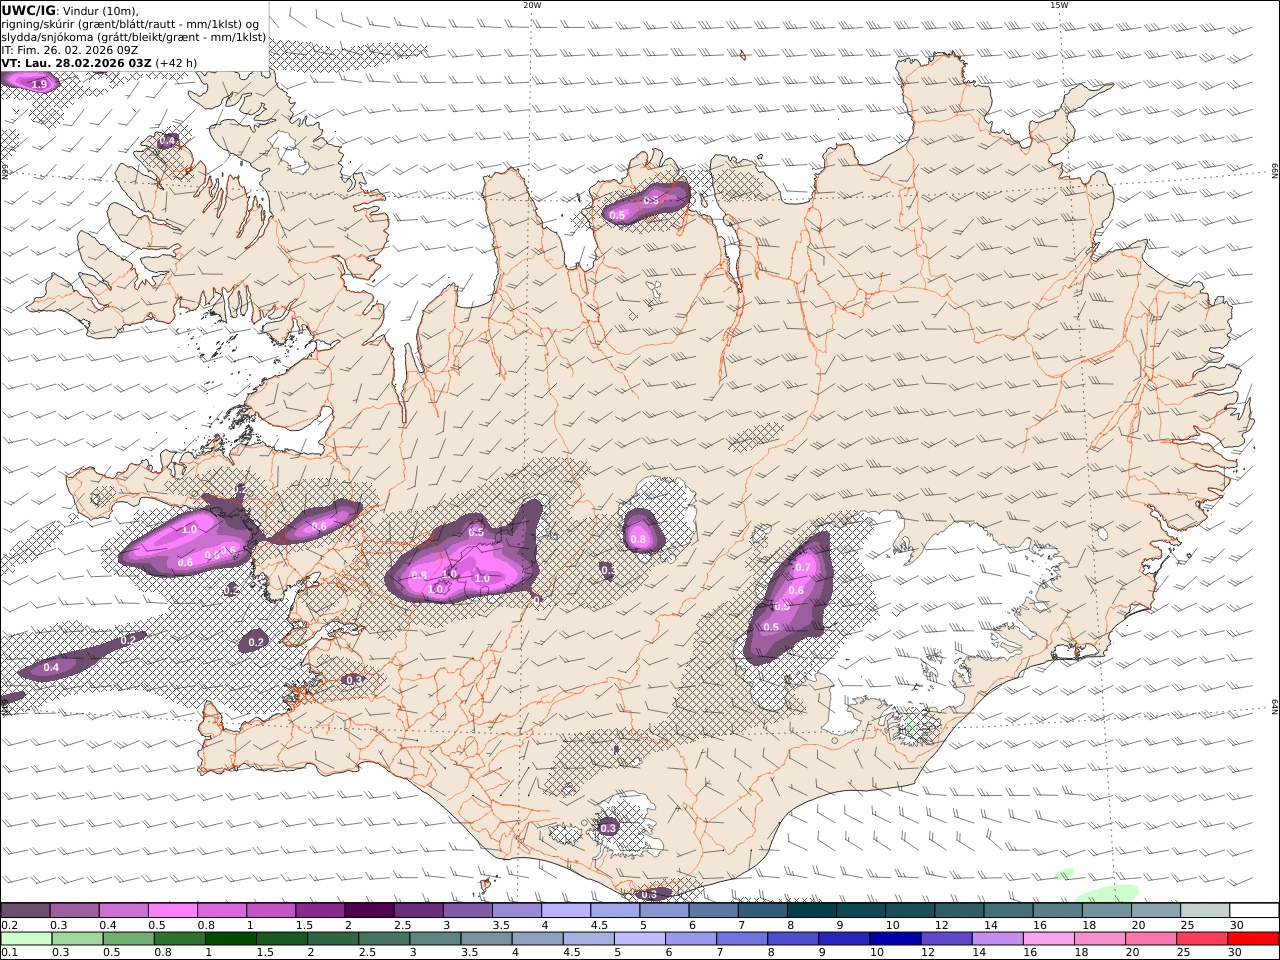1280x960 pixels.
Task: Select the 2 swatch in rain scale
Action: click(x=333, y=938)
